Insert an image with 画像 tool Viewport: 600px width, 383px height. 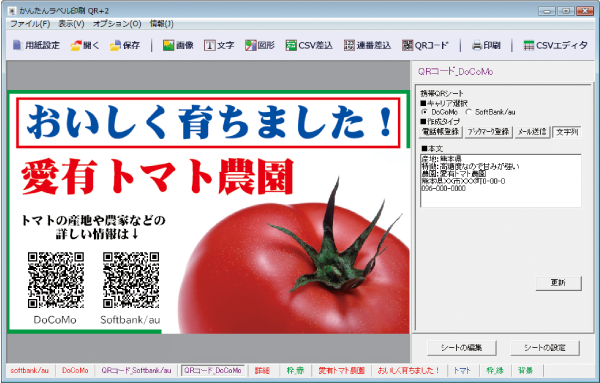[178, 46]
